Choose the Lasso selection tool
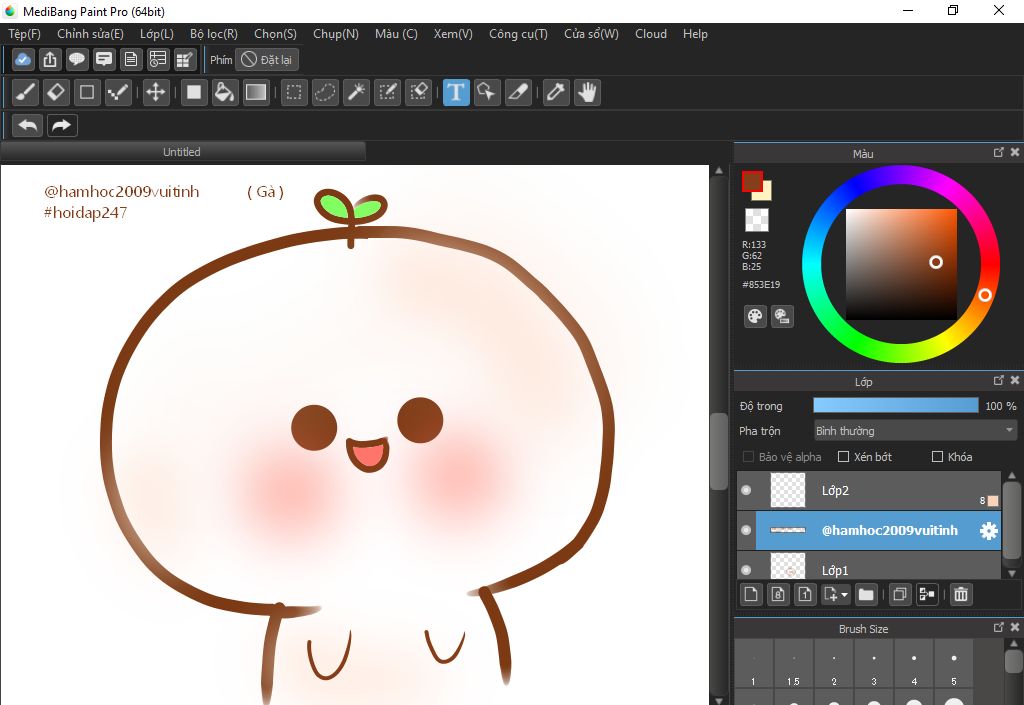1024x705 pixels. tap(325, 93)
